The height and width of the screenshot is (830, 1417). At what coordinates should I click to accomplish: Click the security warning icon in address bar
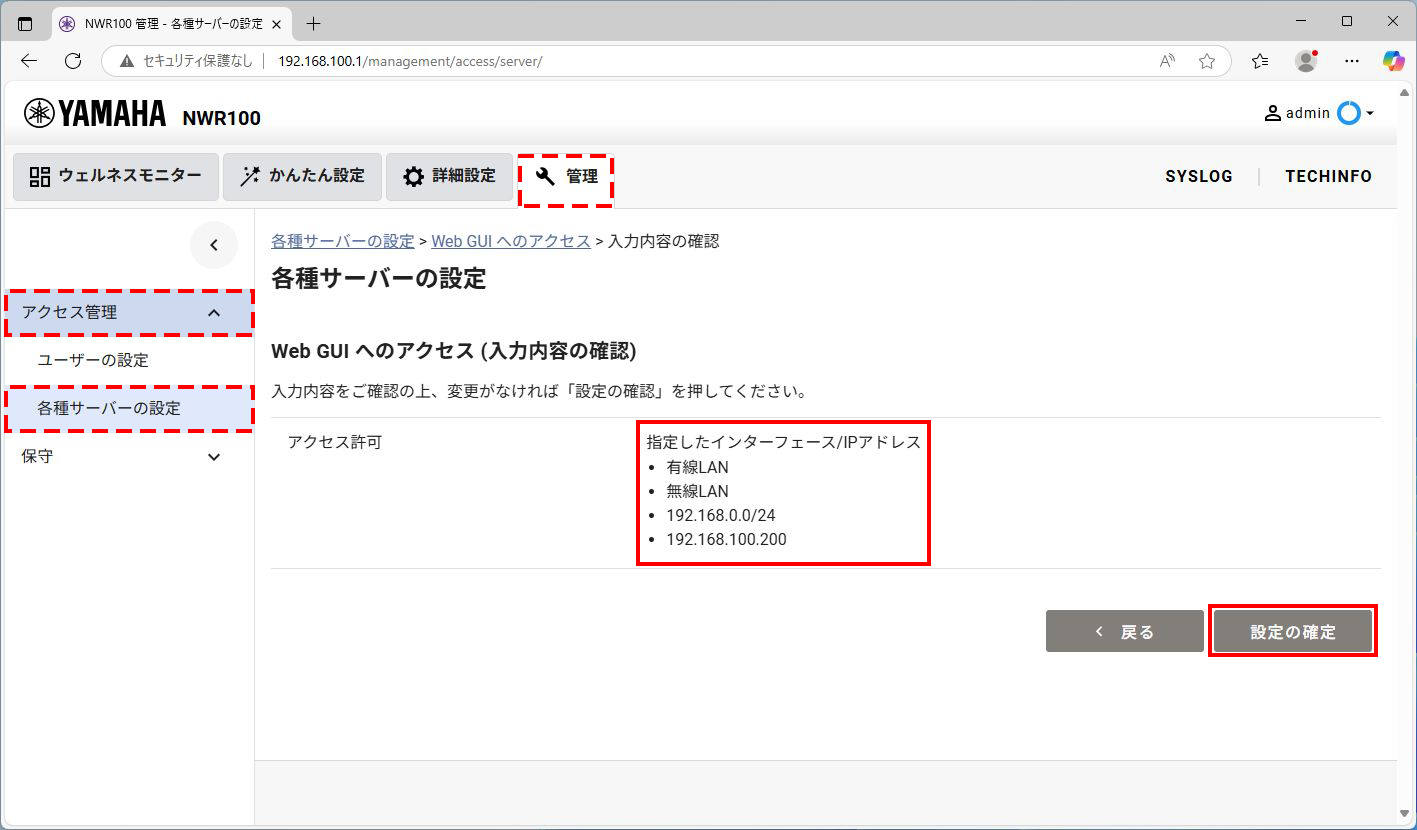[125, 60]
